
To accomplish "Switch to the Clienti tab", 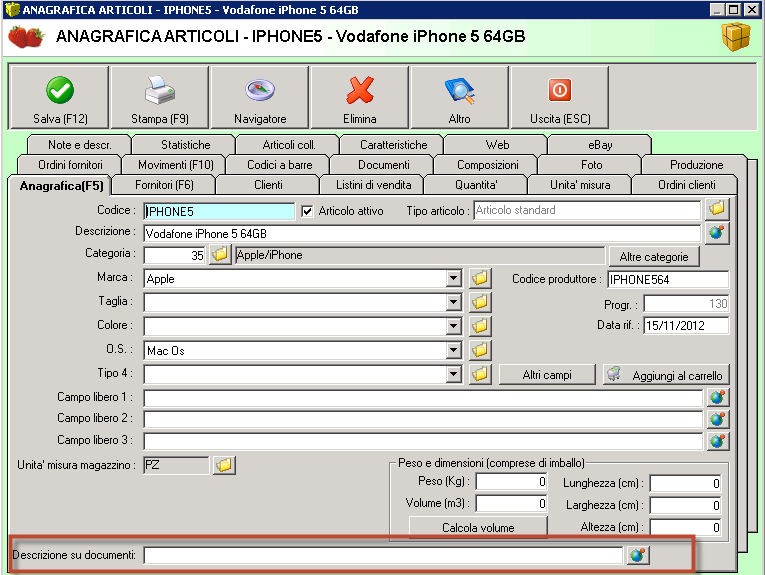I will point(268,185).
